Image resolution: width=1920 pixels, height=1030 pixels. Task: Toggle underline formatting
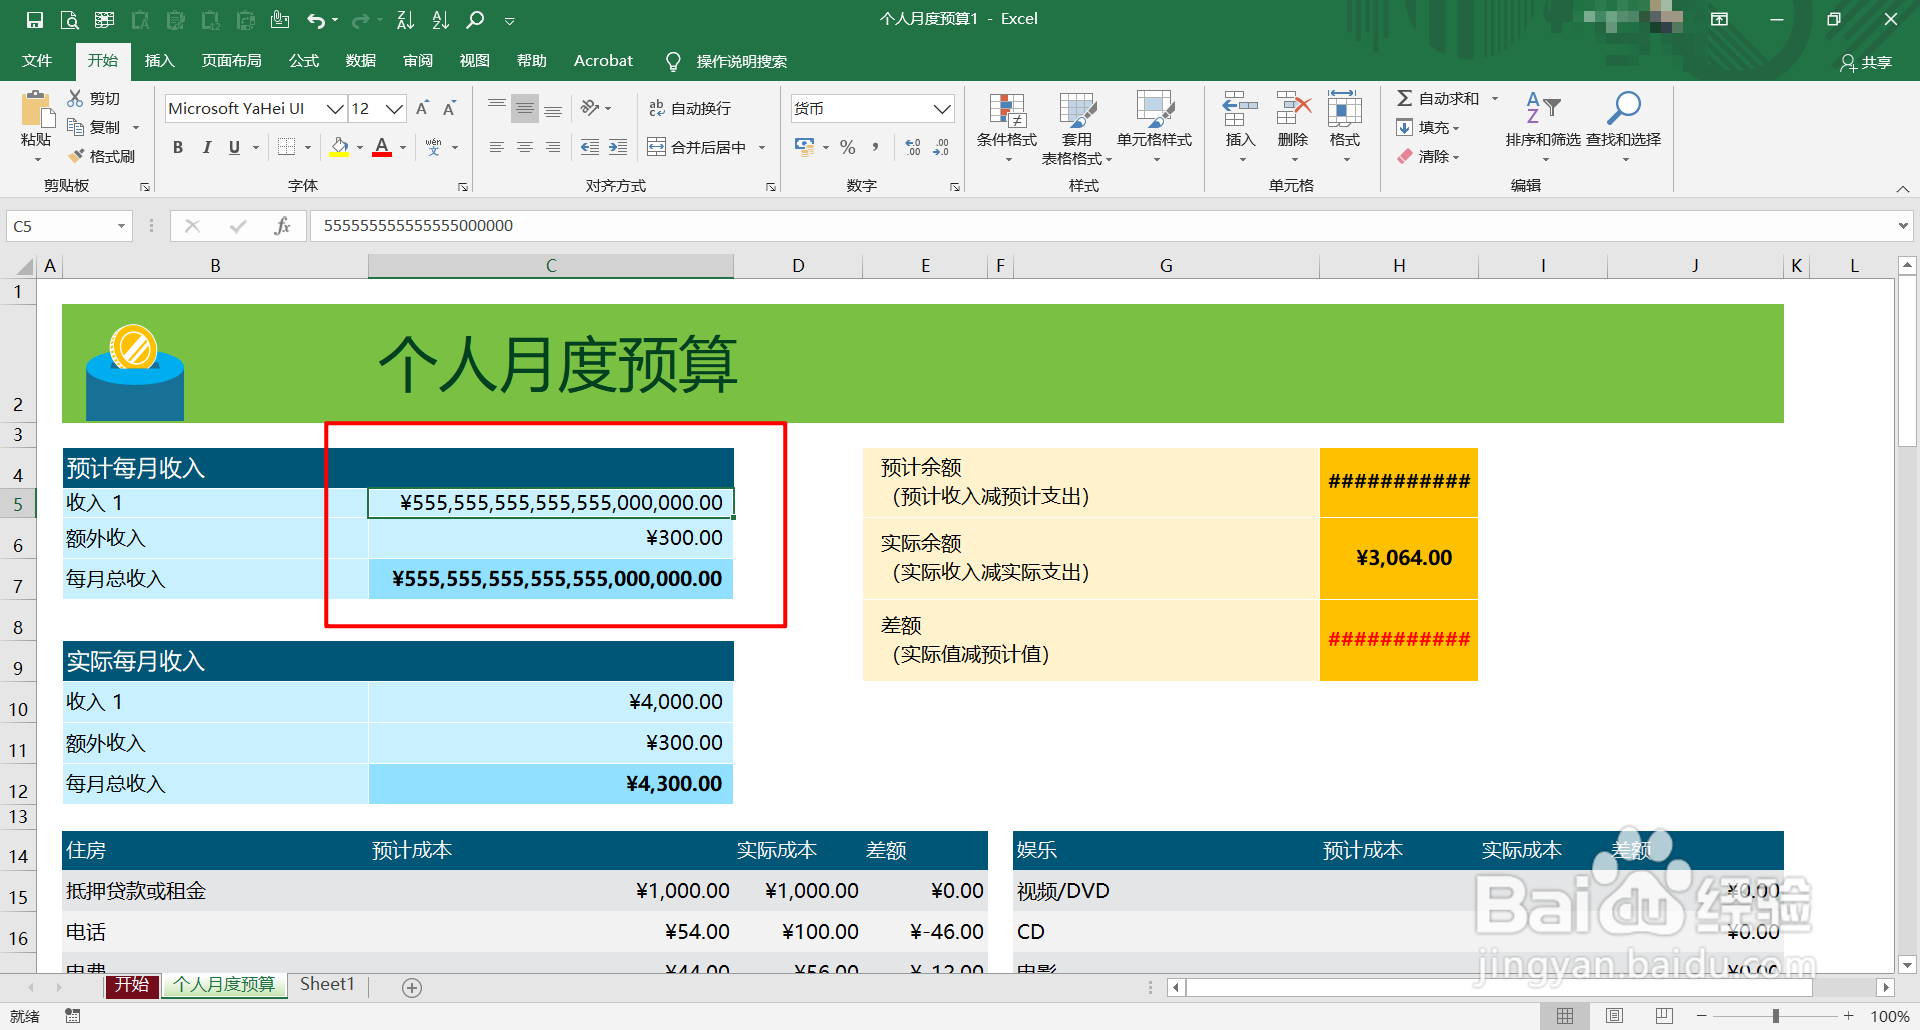tap(233, 147)
